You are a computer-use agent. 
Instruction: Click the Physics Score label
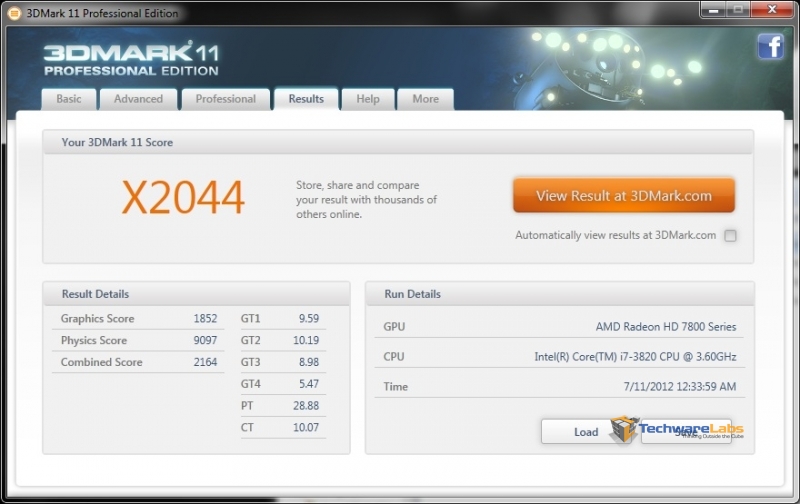click(94, 340)
